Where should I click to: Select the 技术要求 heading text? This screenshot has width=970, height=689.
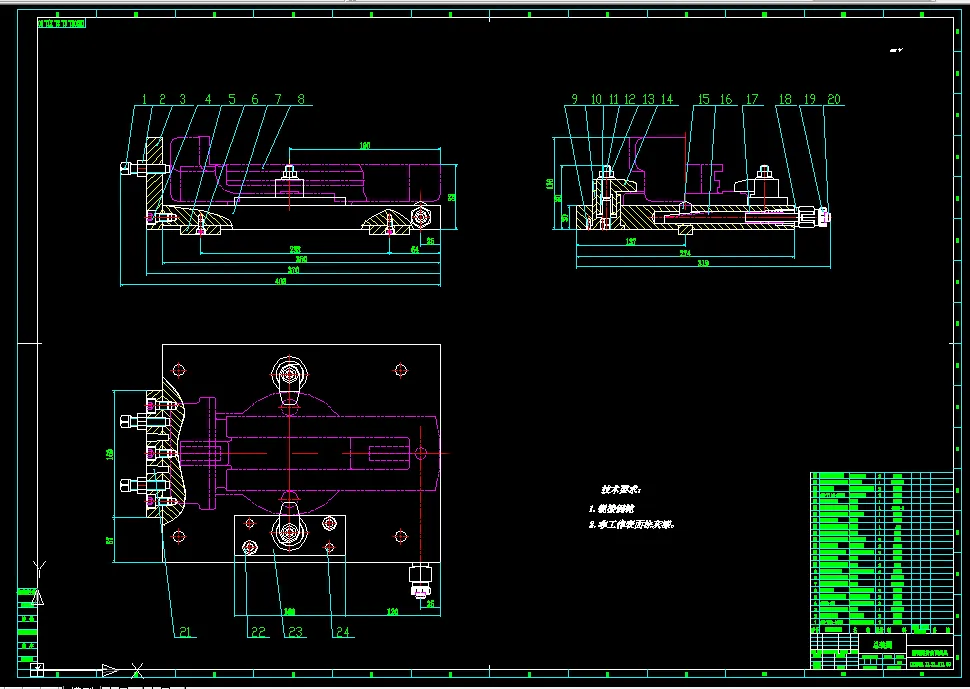(622, 490)
